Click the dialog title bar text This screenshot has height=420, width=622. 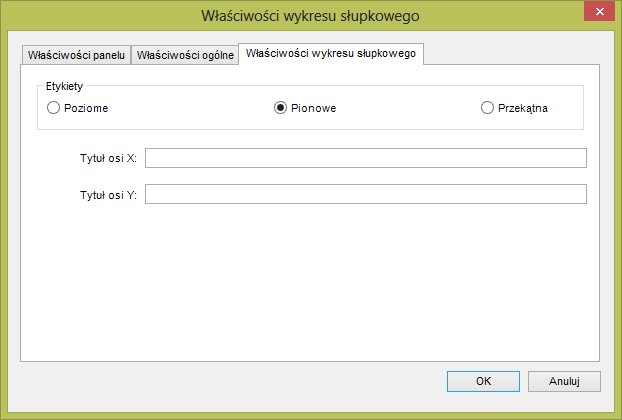(x=310, y=16)
